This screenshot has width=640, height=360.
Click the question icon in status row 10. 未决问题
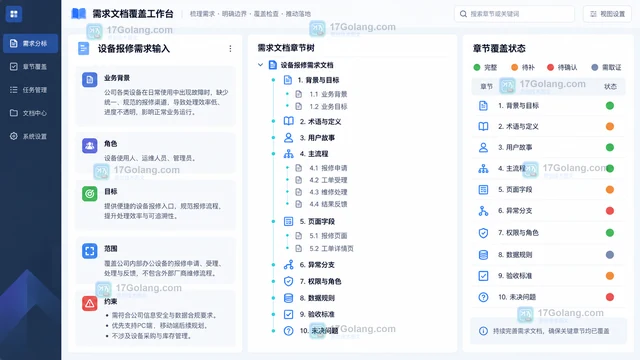point(483,297)
